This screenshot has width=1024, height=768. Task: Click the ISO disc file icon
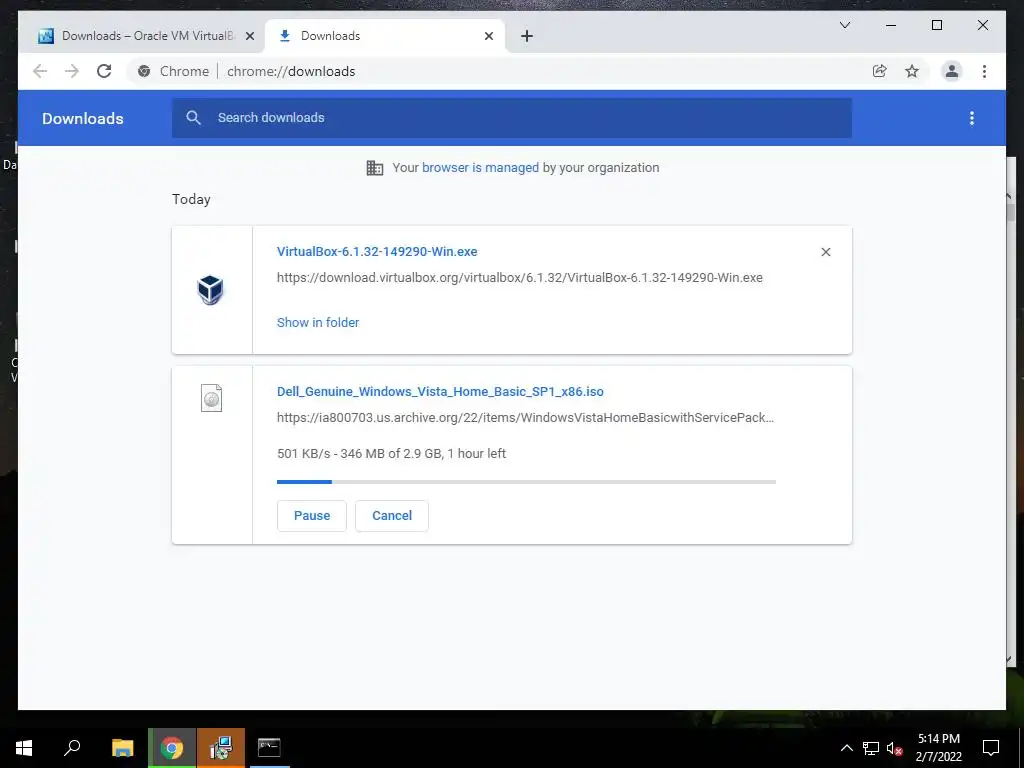click(x=211, y=398)
